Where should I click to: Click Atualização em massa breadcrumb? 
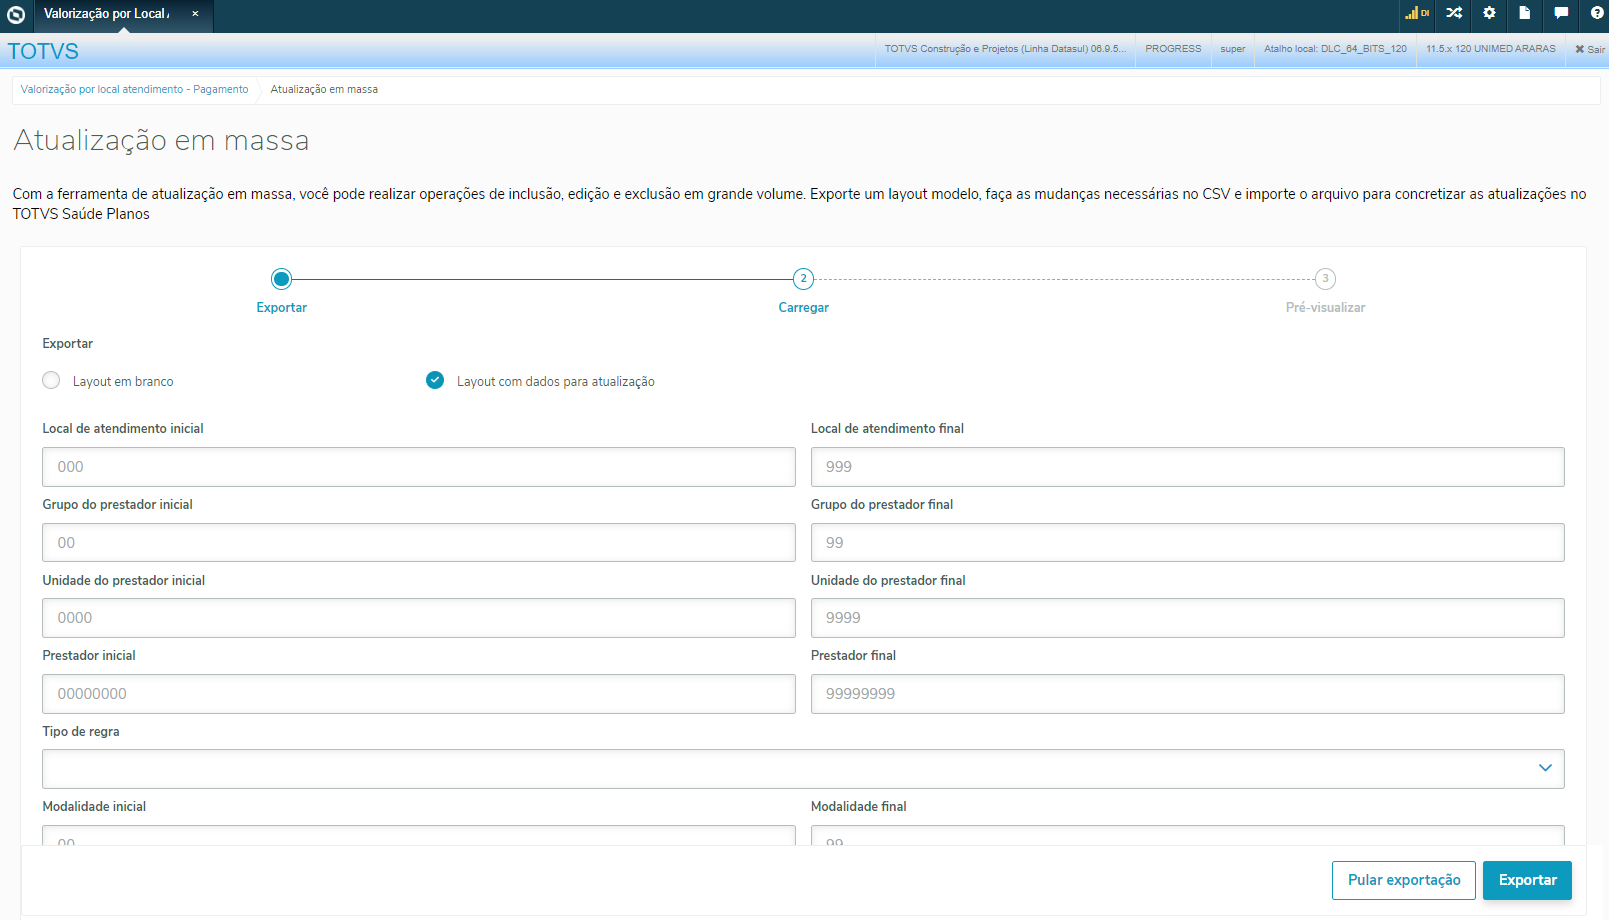click(x=324, y=90)
